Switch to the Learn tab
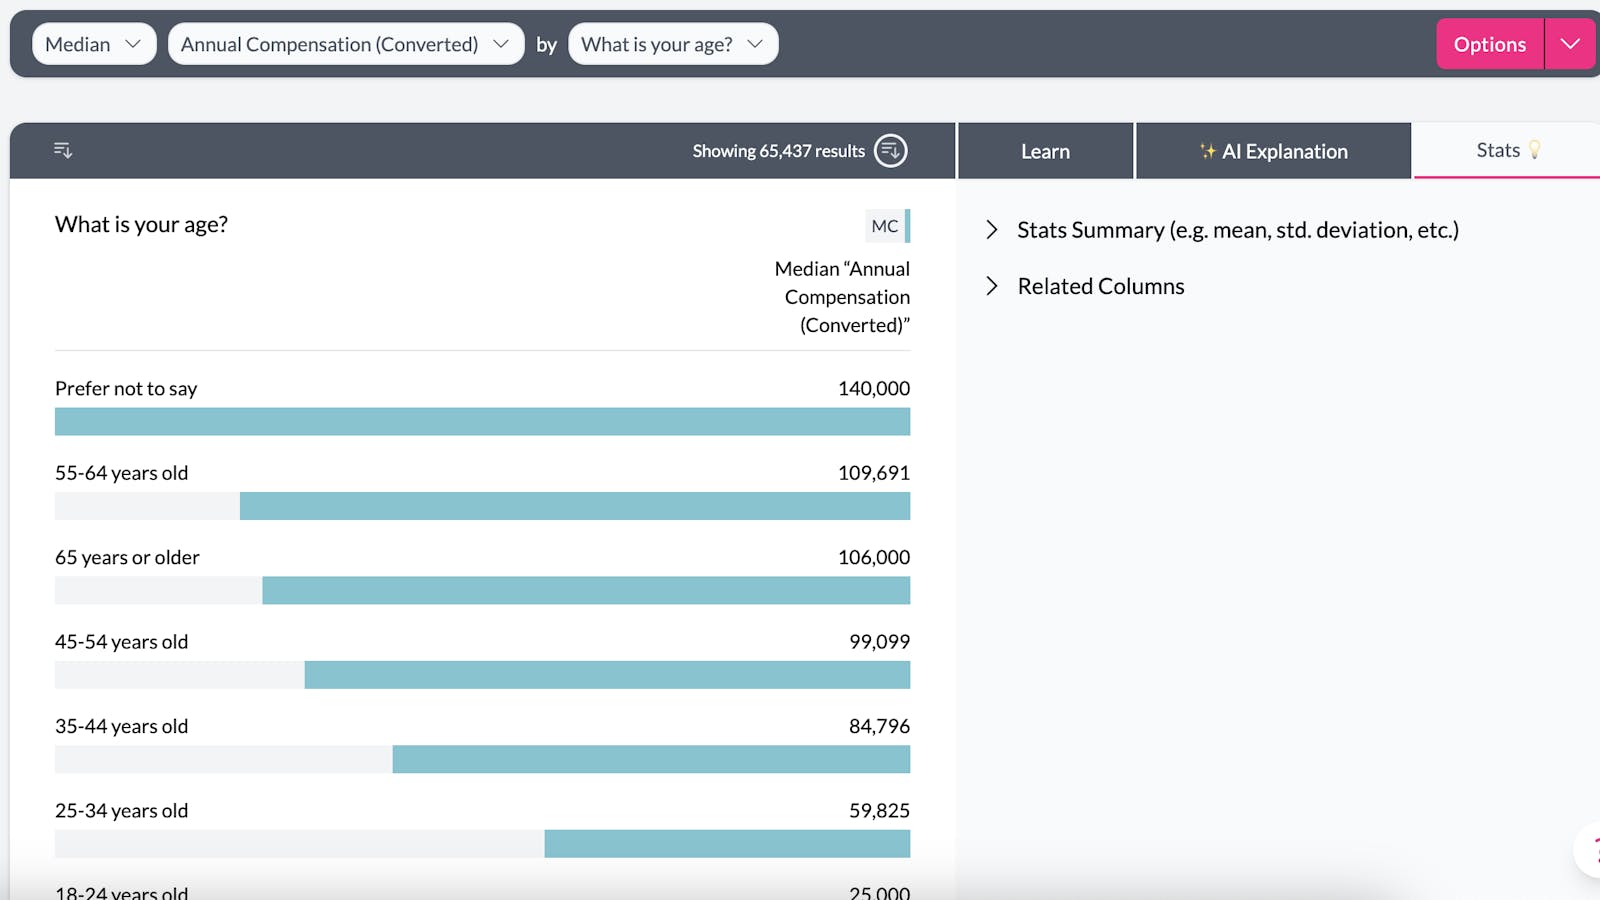 [x=1045, y=151]
